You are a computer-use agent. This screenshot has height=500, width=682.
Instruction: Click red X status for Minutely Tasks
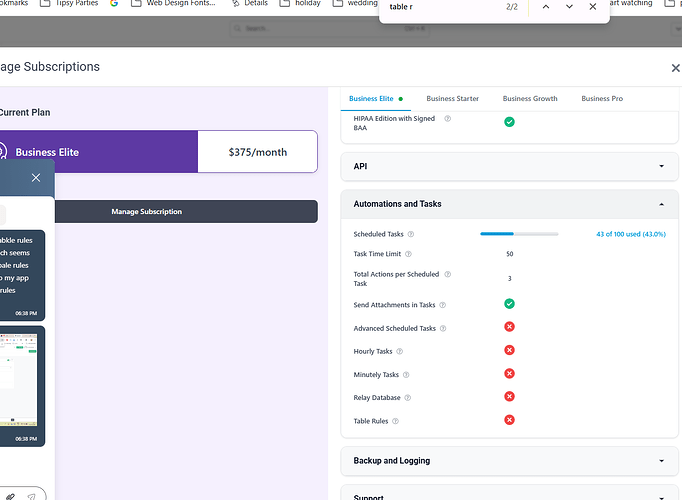pos(509,374)
